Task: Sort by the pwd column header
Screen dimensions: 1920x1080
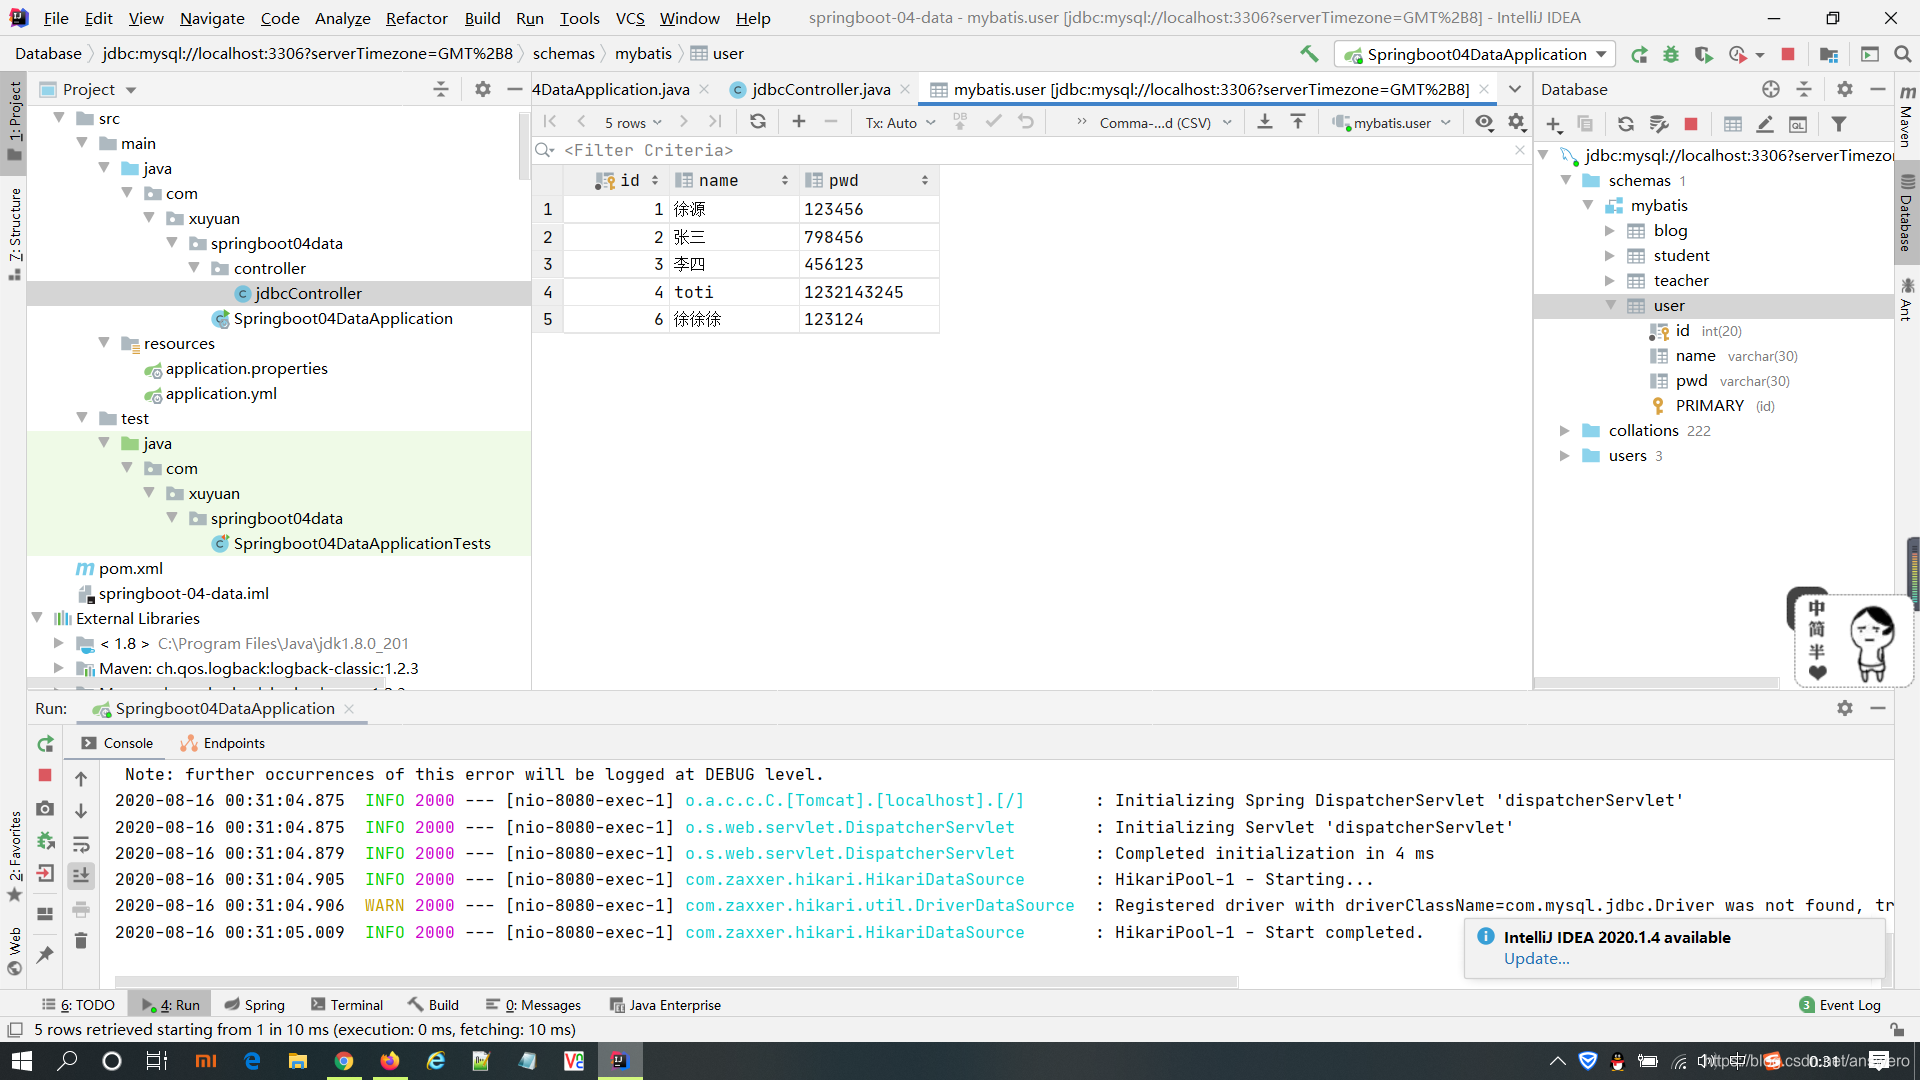Action: [x=868, y=180]
